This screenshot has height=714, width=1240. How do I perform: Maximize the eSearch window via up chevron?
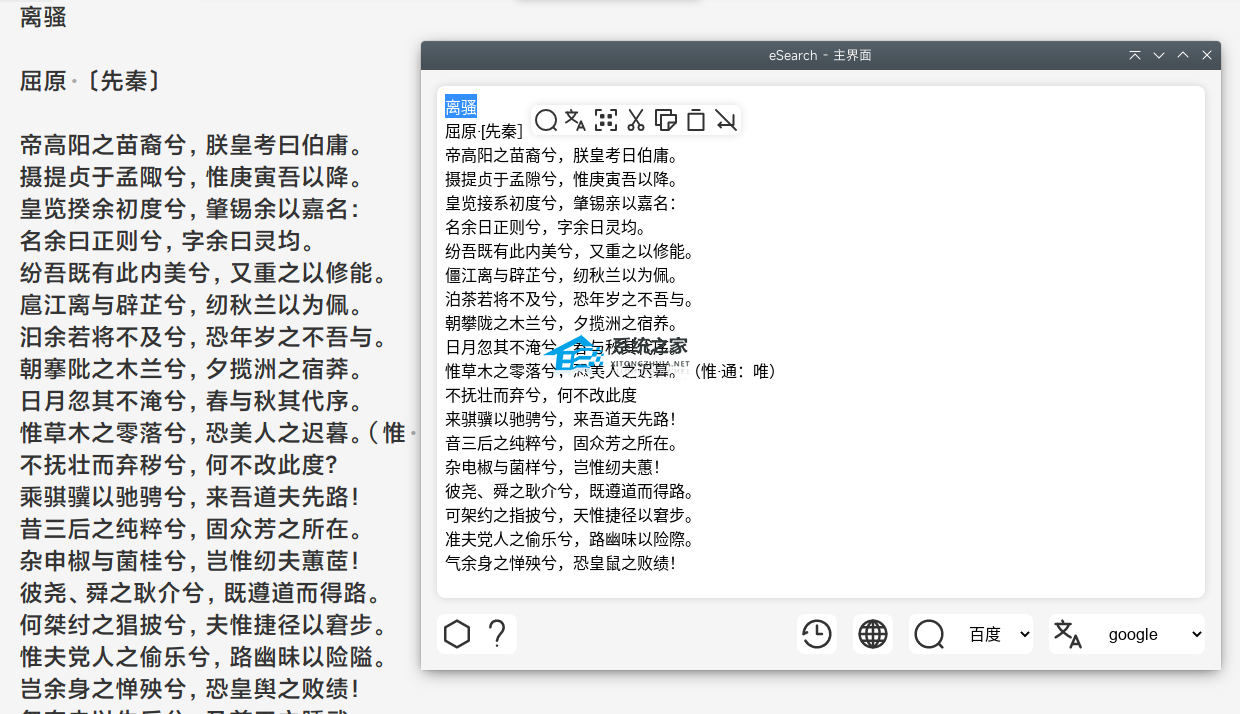tap(1183, 55)
